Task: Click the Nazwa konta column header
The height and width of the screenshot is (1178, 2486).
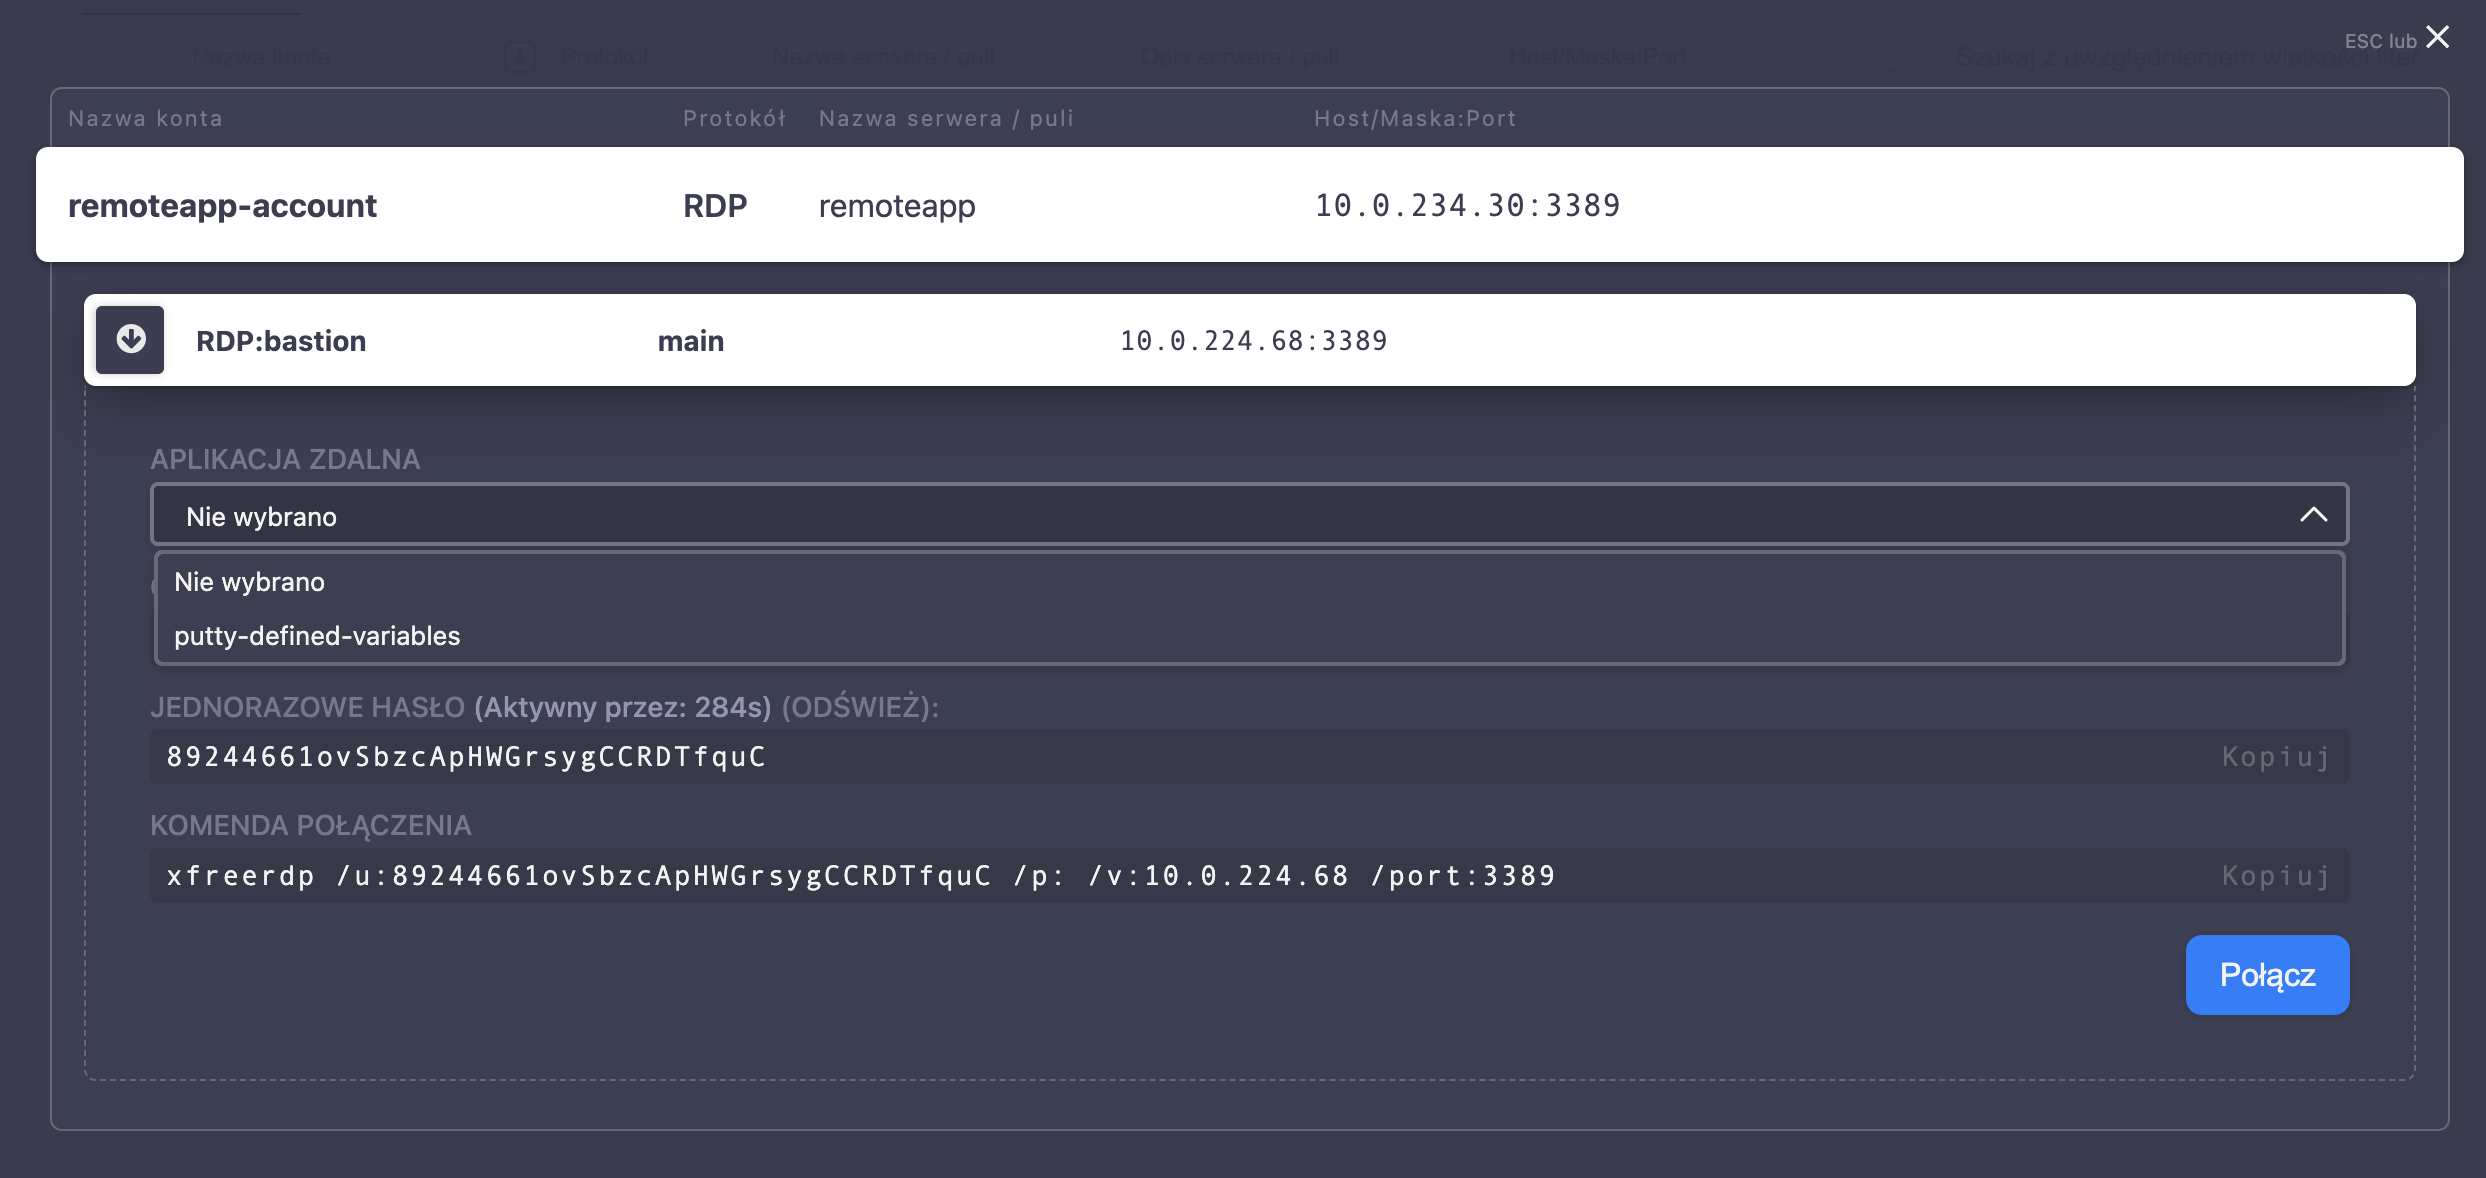Action: pyautogui.click(x=145, y=118)
